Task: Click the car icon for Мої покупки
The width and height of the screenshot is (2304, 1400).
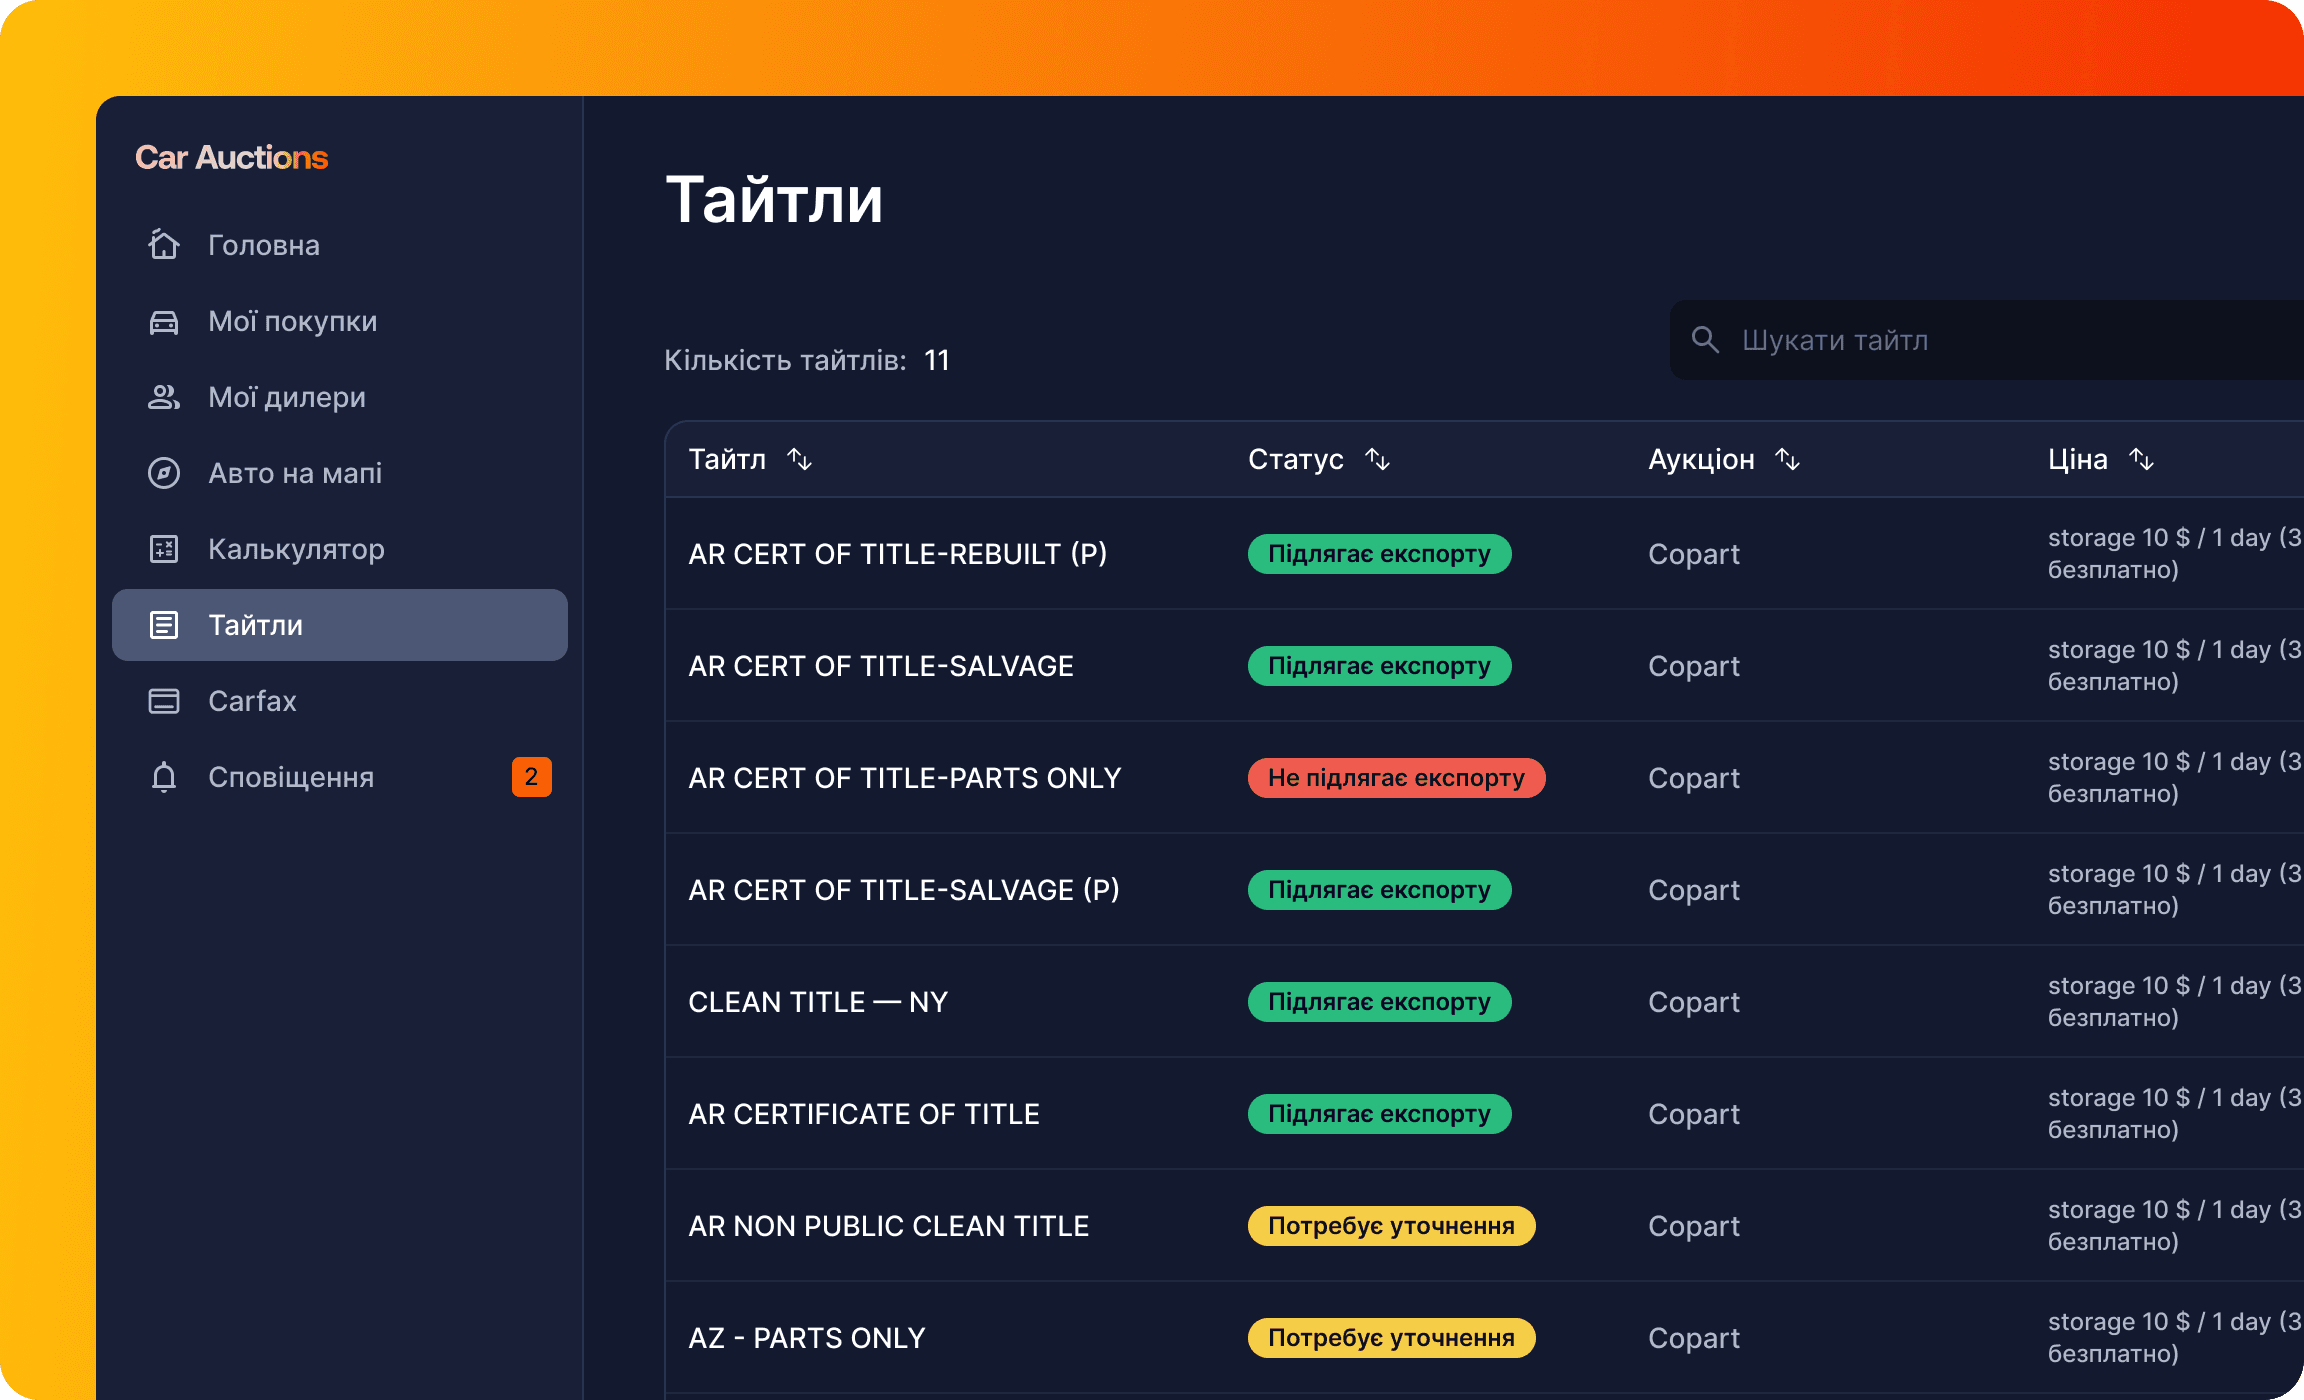Action: [x=164, y=322]
